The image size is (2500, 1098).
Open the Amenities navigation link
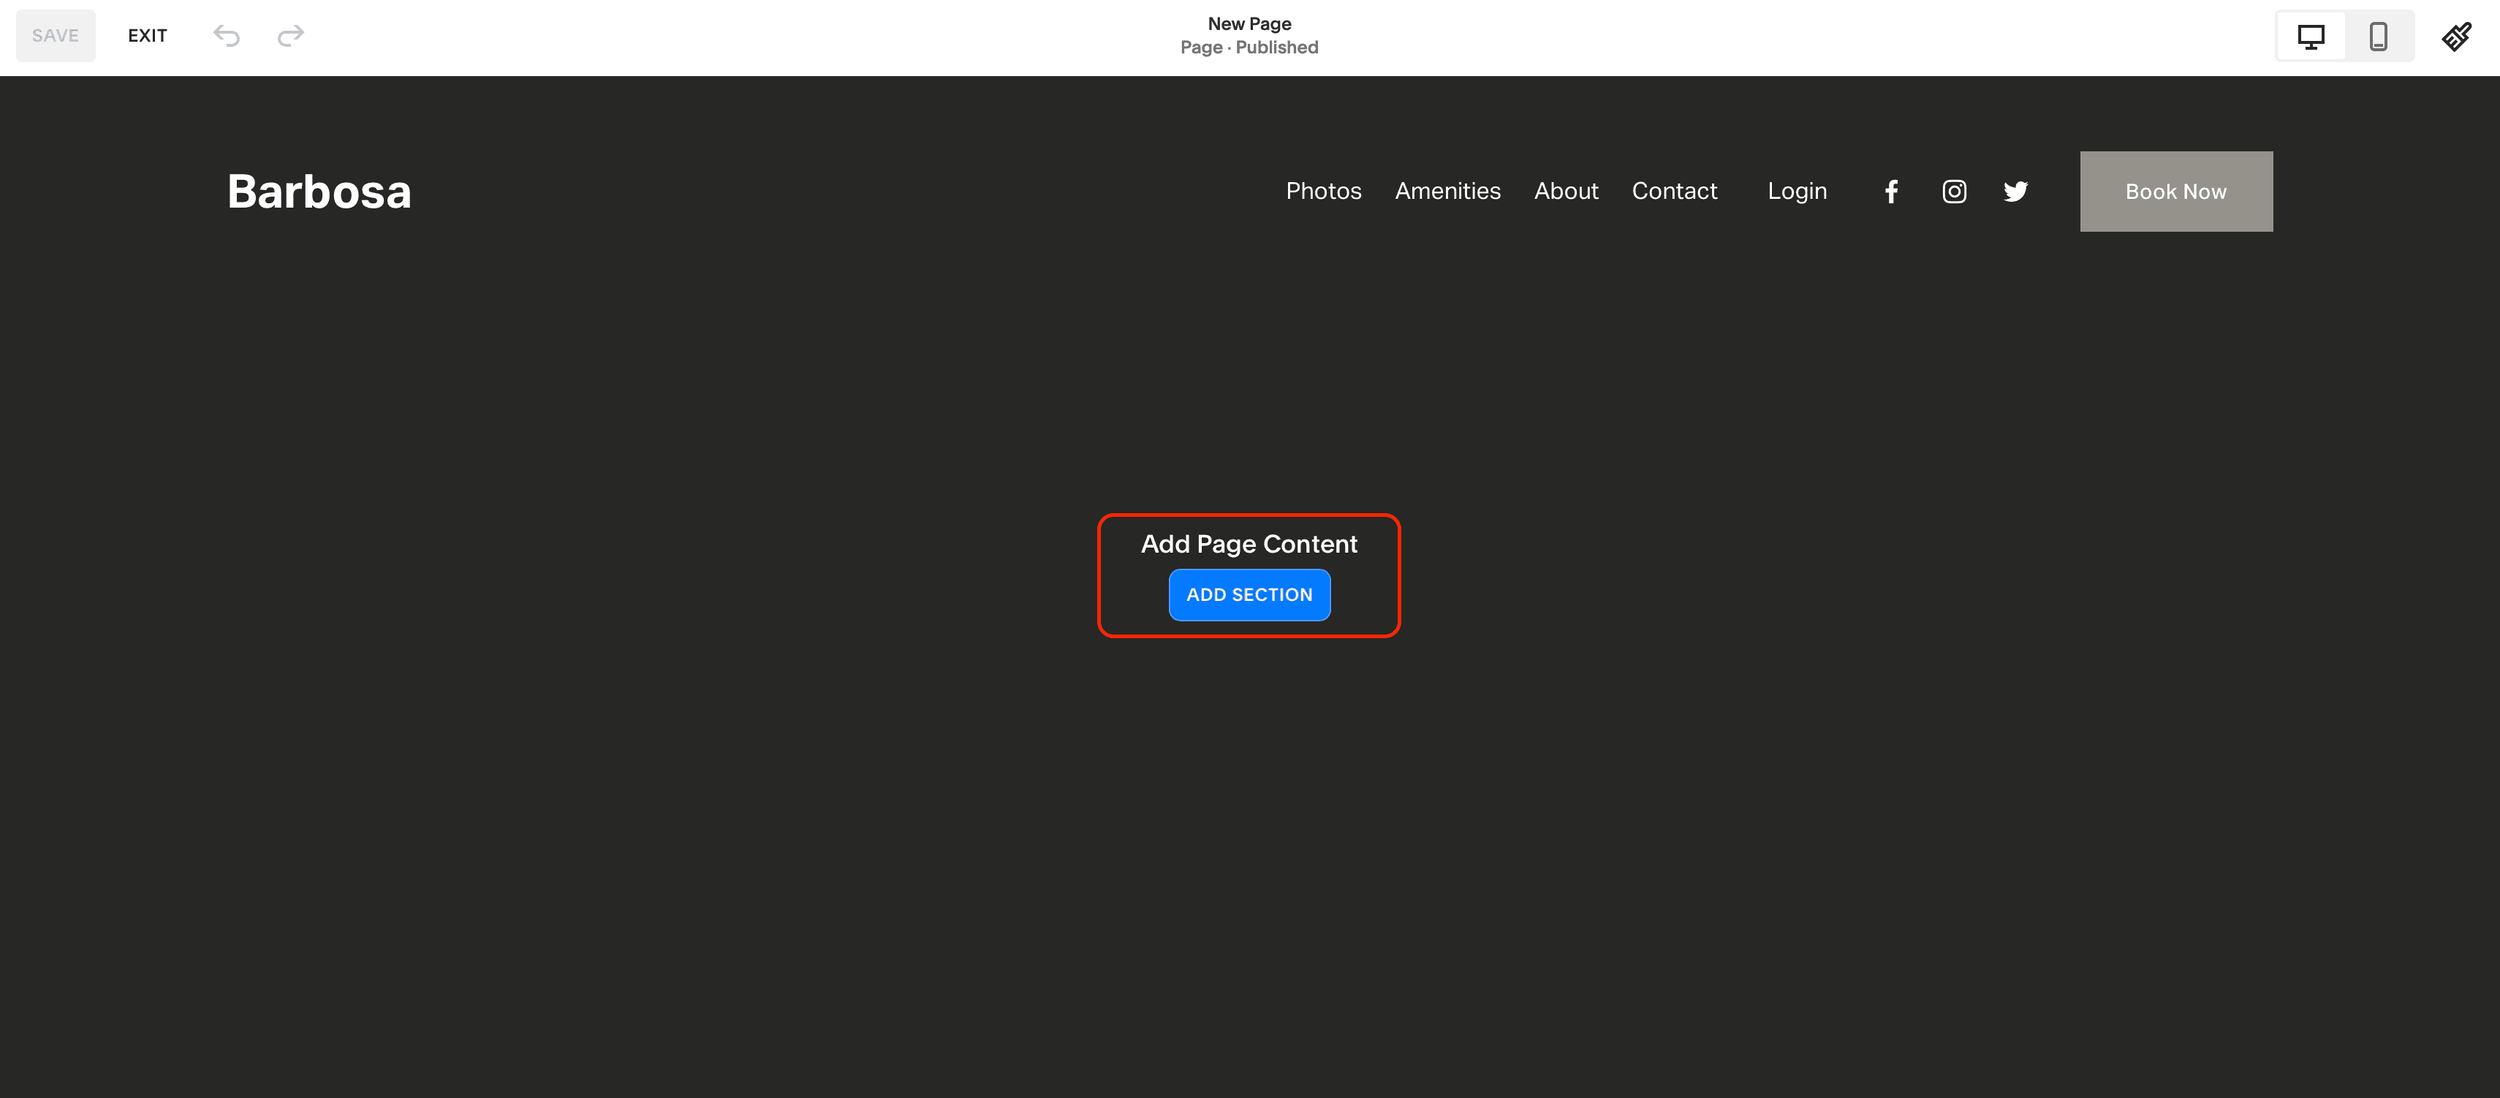1447,191
